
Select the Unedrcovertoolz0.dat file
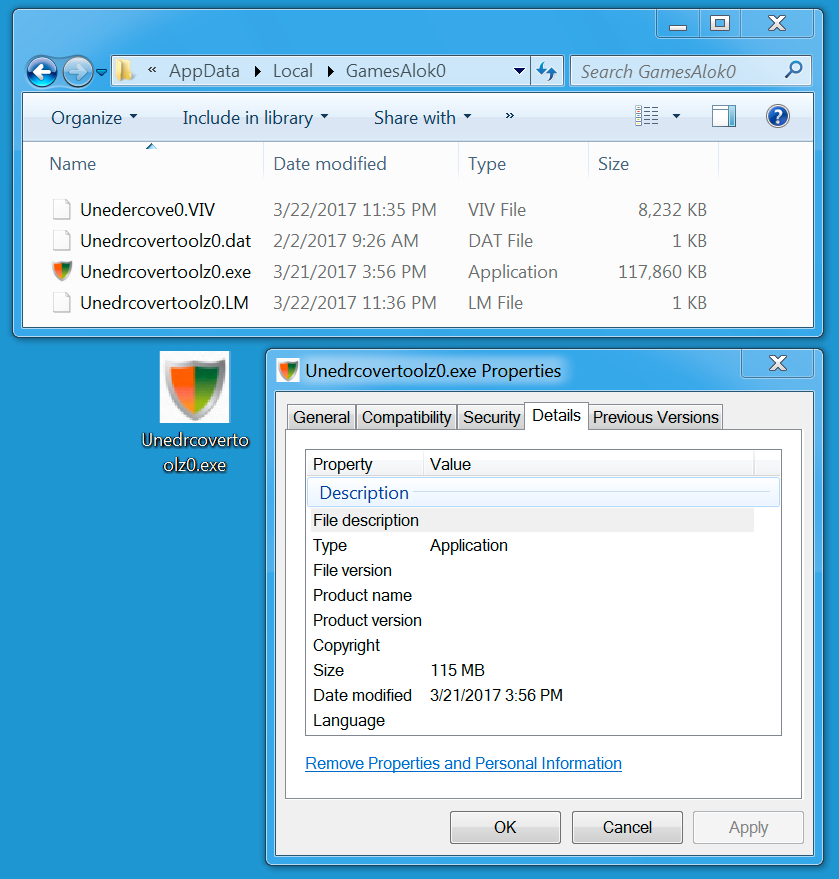click(165, 241)
